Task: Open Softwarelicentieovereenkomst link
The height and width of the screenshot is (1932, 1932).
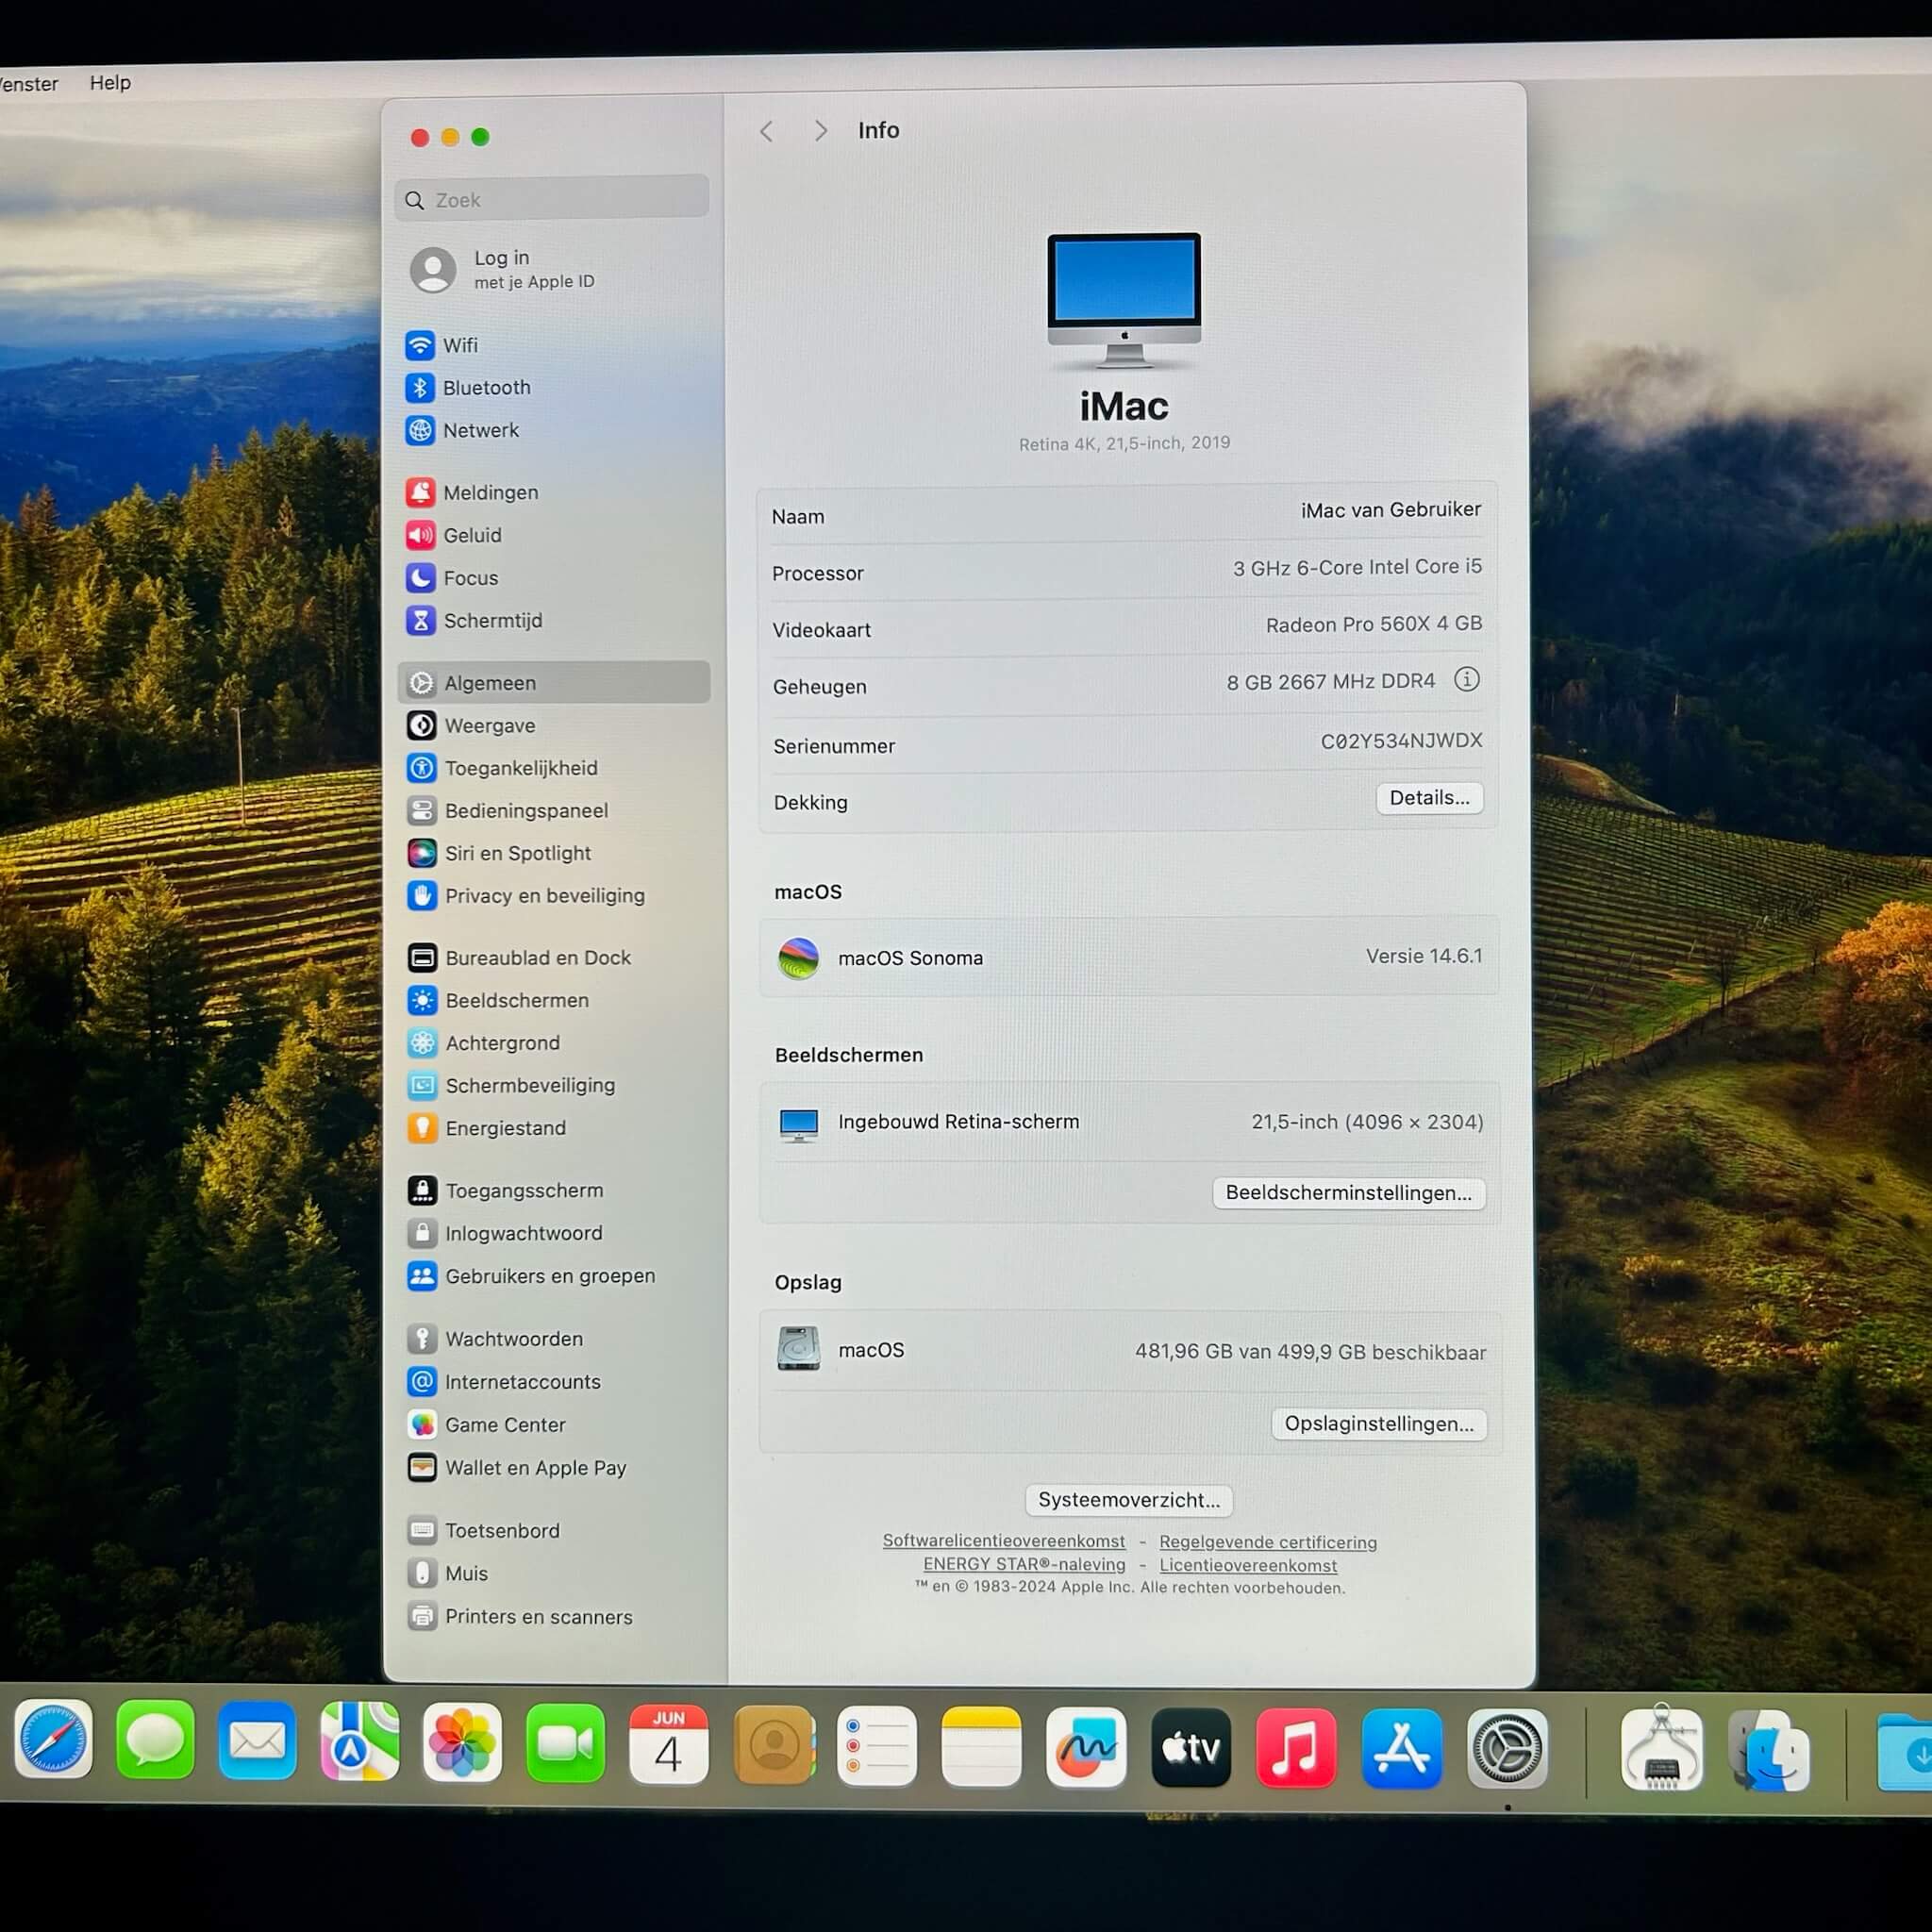Action: (x=1003, y=1541)
